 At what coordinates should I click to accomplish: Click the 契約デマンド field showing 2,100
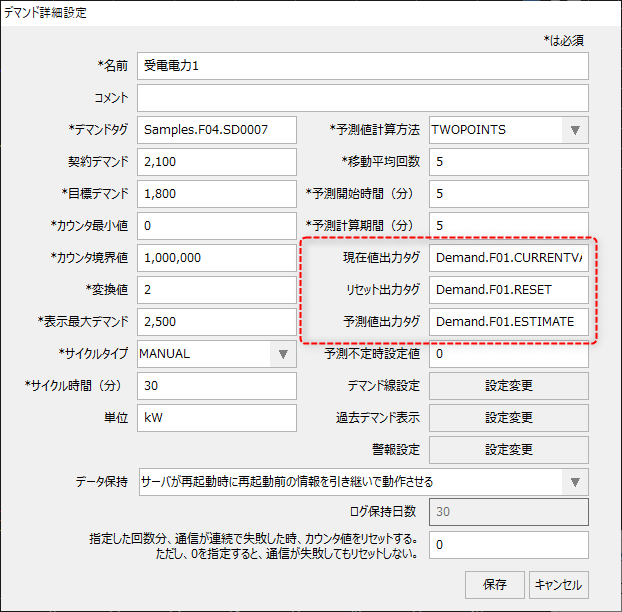(217, 162)
